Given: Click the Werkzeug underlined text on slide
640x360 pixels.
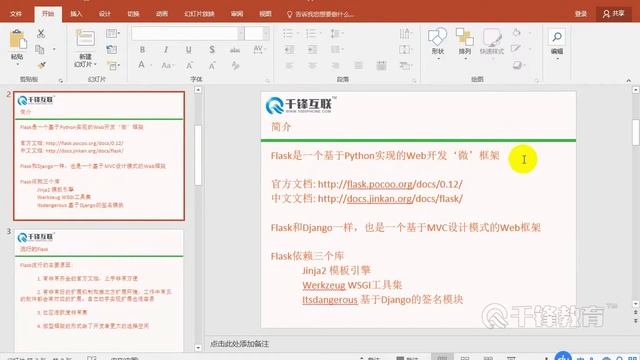Looking at the screenshot, I should pyautogui.click(x=324, y=285).
